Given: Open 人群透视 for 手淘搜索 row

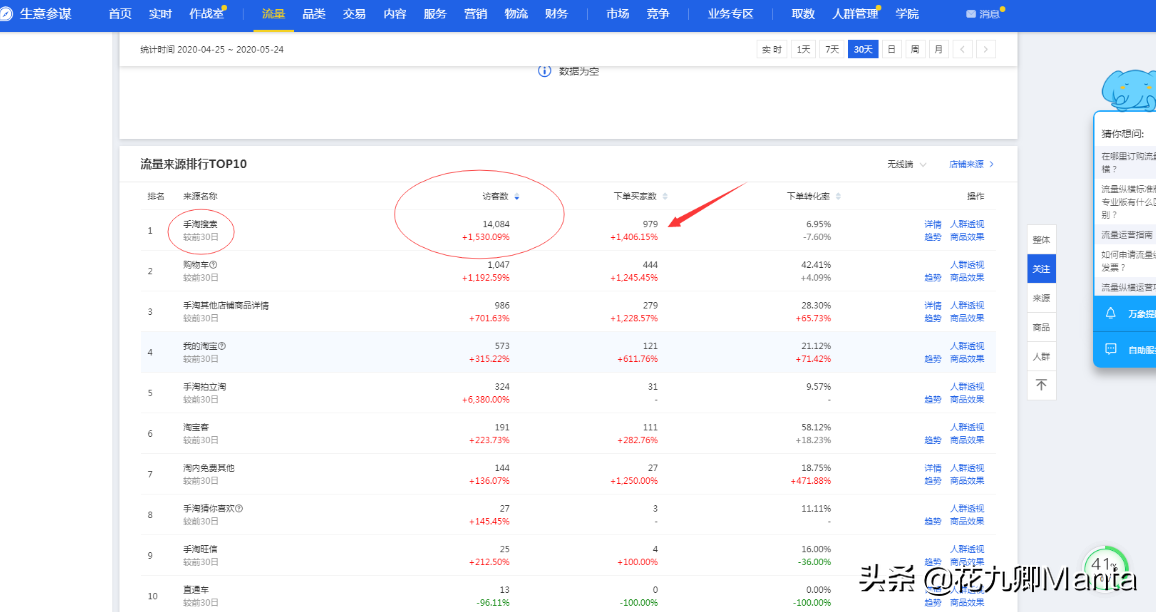Looking at the screenshot, I should tap(967, 224).
